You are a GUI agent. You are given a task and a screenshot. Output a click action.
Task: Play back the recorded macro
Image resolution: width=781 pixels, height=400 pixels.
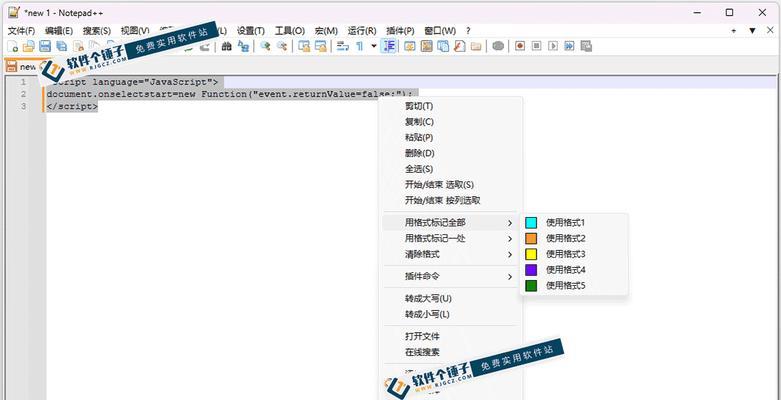coord(553,46)
